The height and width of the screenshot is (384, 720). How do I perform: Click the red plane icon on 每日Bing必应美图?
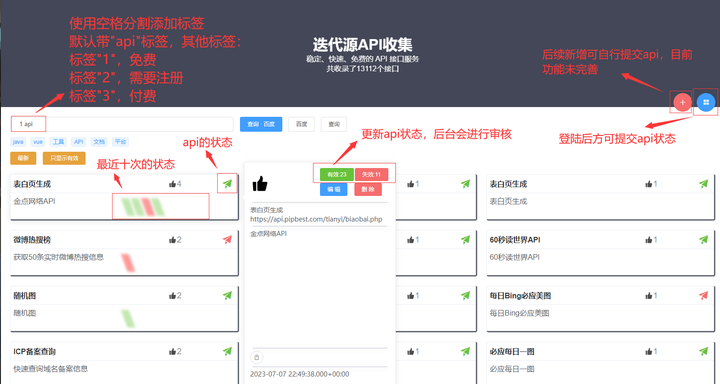tap(703, 296)
